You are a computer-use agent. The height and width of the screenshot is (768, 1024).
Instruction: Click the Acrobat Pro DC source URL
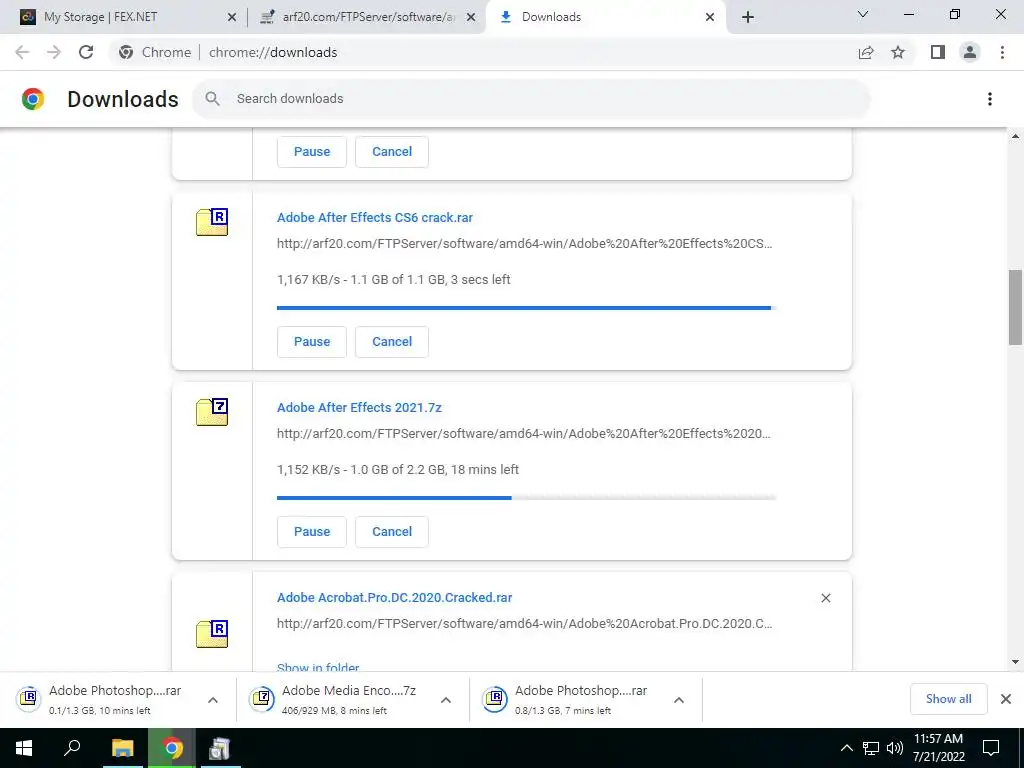click(x=524, y=624)
